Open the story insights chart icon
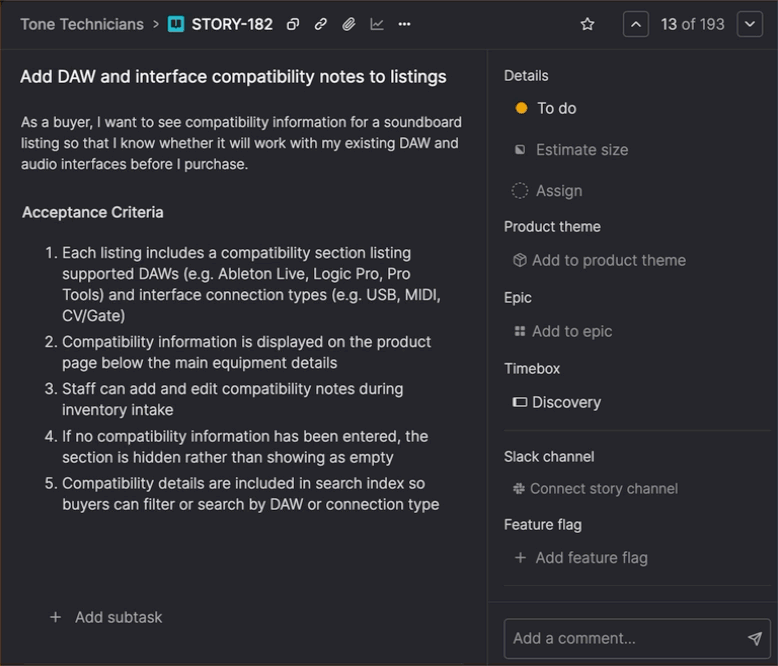This screenshot has width=778, height=666. (377, 24)
